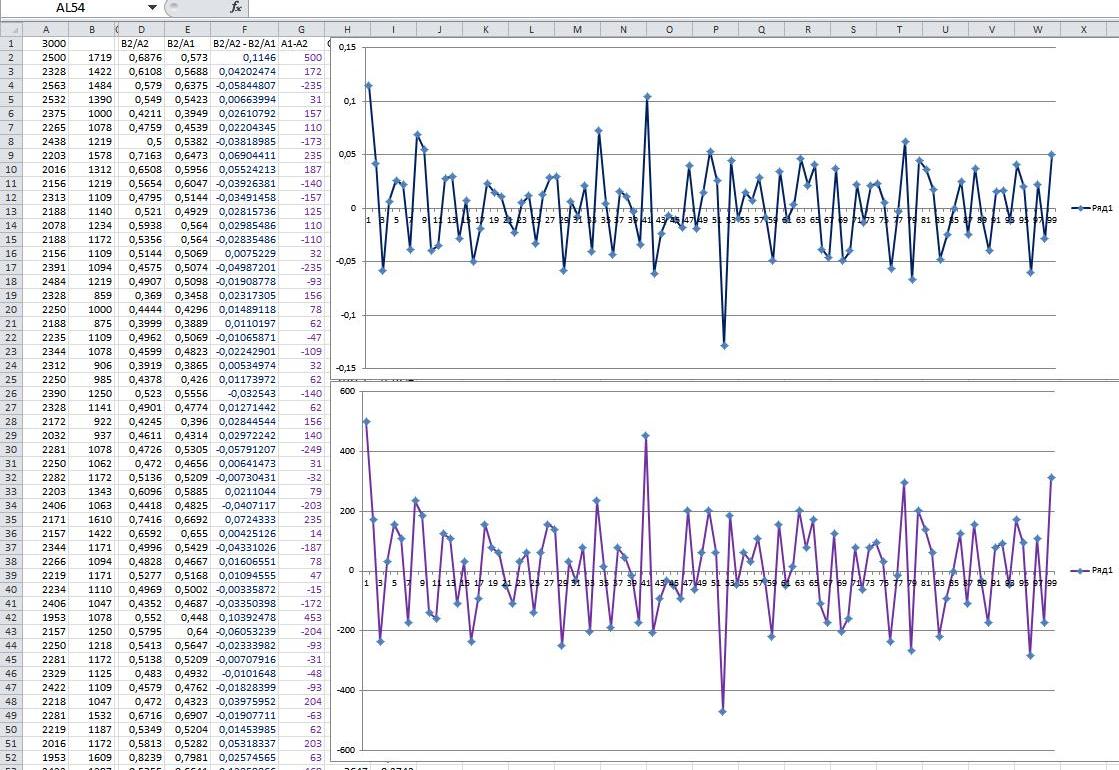Select row 1 header
The image size is (1119, 770).
(x=11, y=44)
